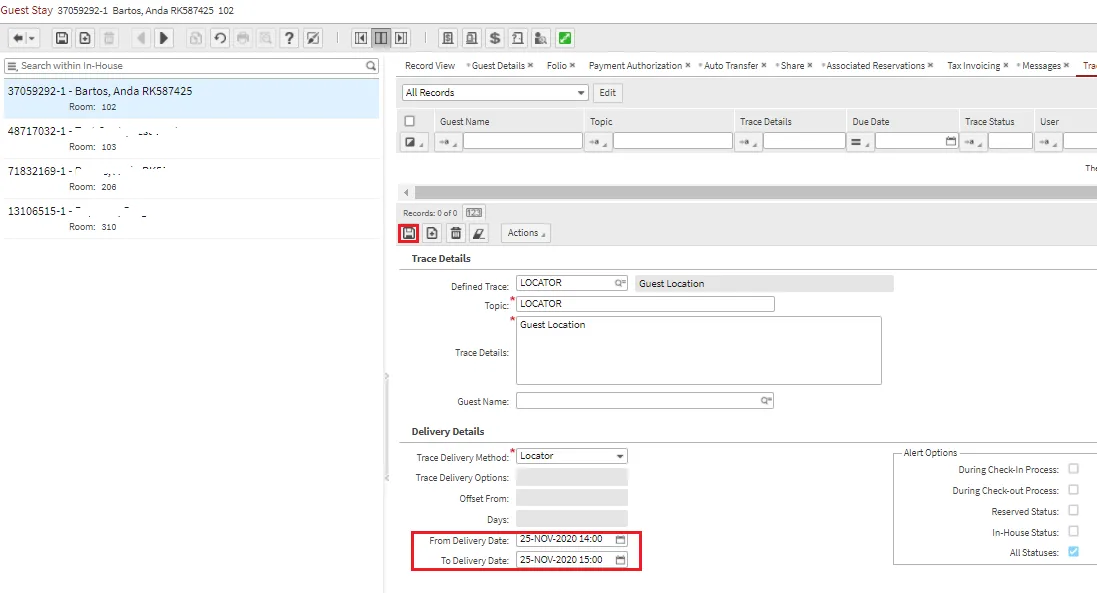Image resolution: width=1097 pixels, height=593 pixels.
Task: Enable the During Check-In Process checkbox
Action: [x=1073, y=469]
